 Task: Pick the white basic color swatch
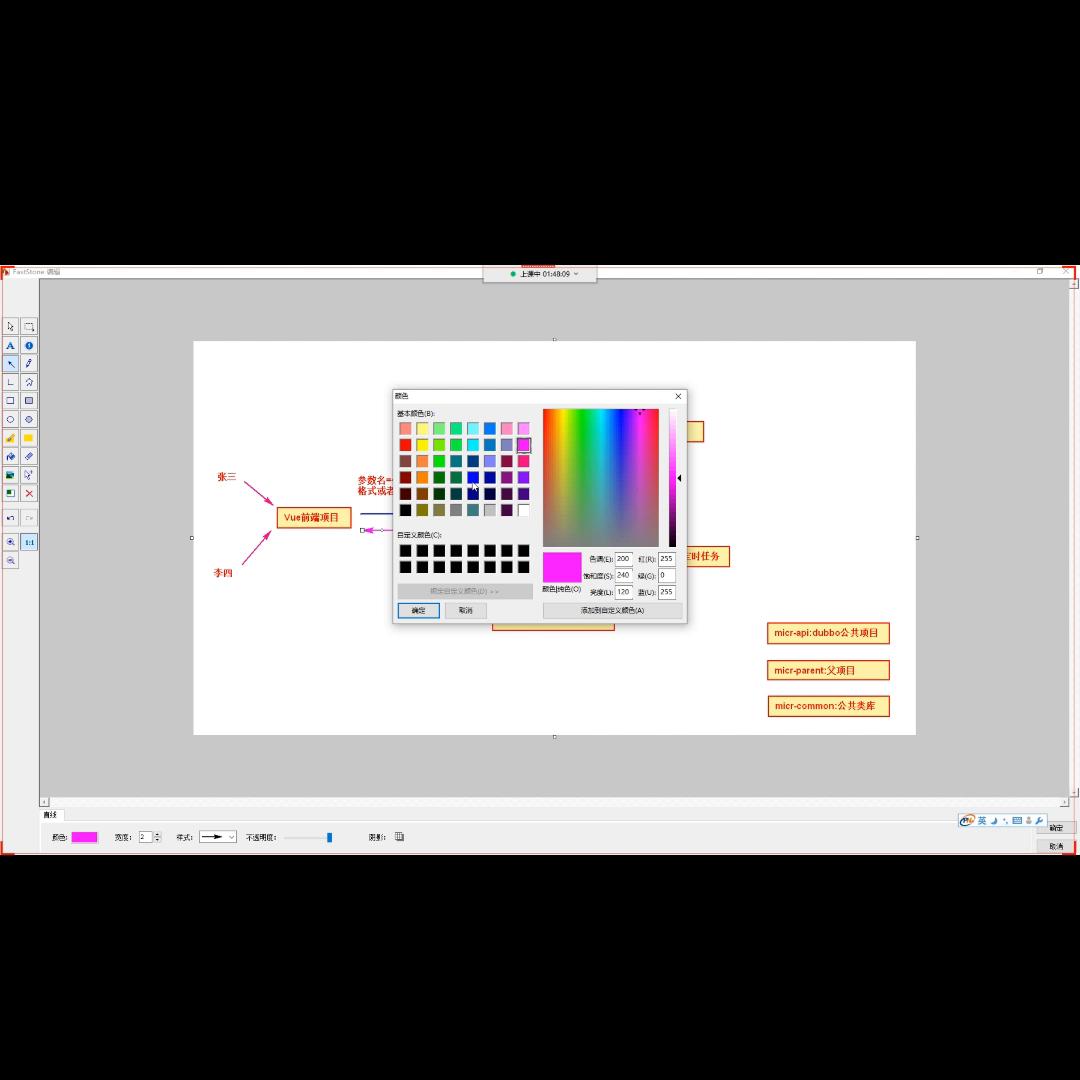(524, 510)
